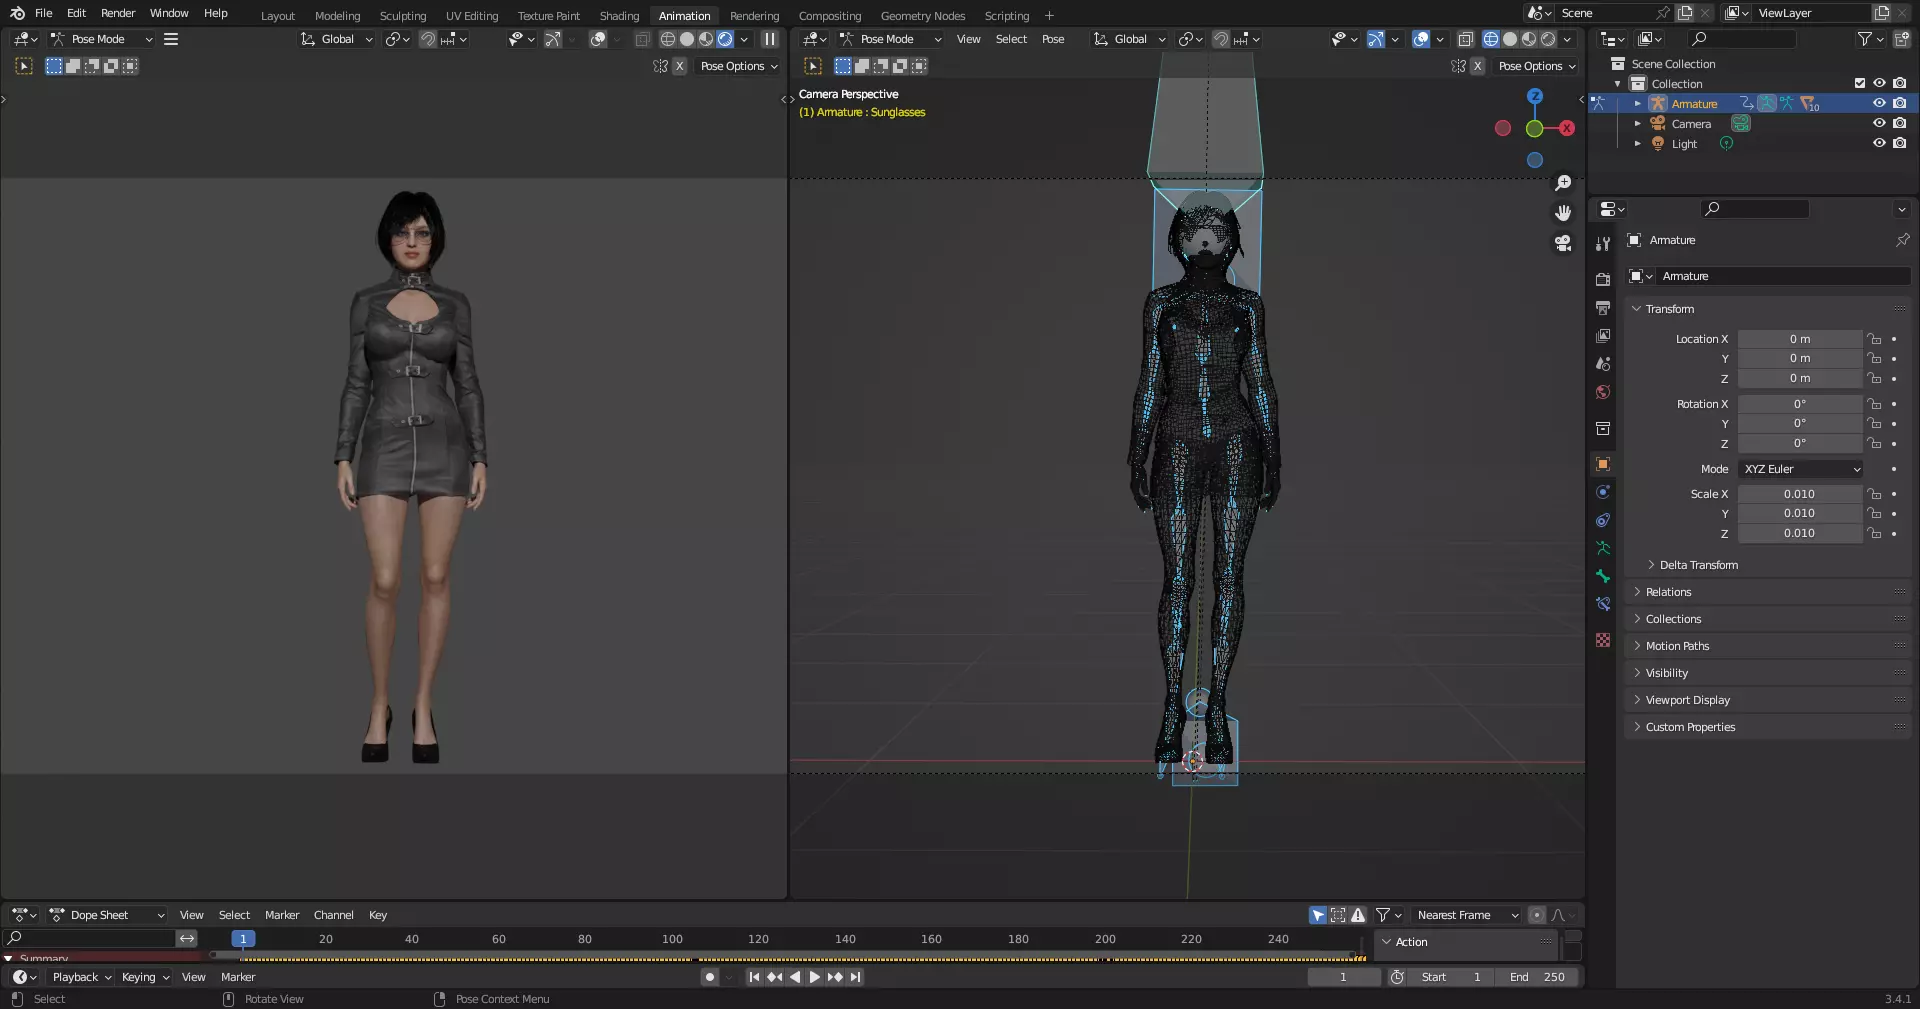
Task: Click the zoom magnifier in right viewport
Action: [x=1563, y=183]
